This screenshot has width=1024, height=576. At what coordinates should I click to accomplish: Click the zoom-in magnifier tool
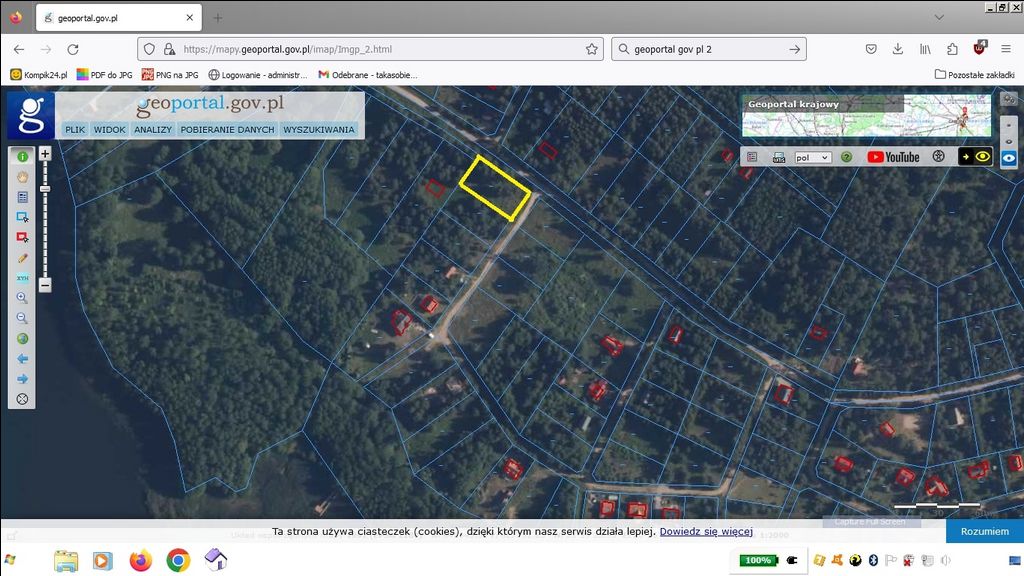pos(22,298)
